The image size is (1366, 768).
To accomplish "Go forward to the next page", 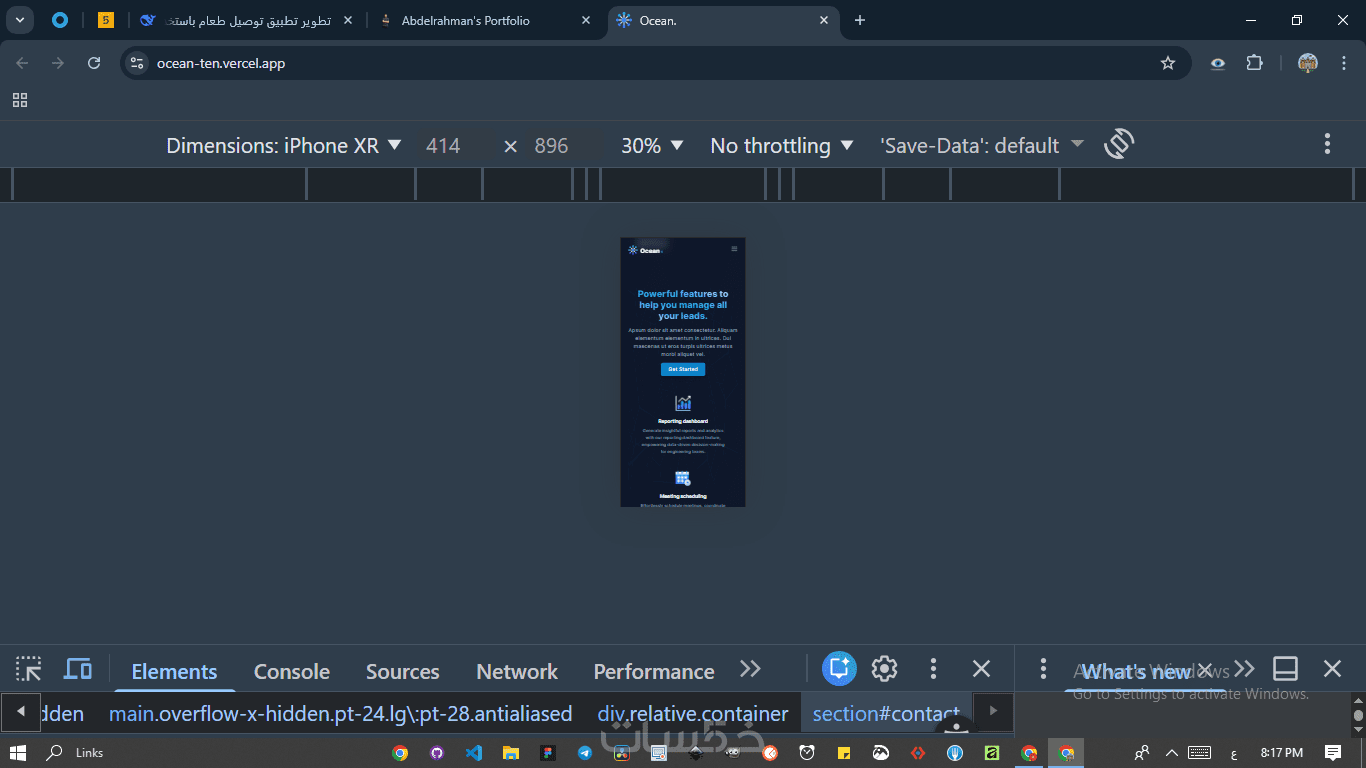I will [x=58, y=63].
